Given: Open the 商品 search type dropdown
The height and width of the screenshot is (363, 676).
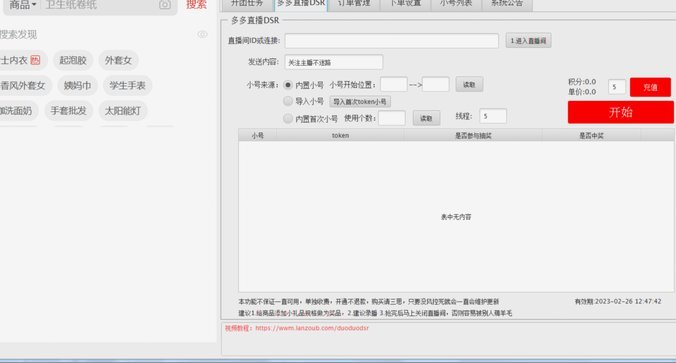Looking at the screenshot, I should [23, 5].
